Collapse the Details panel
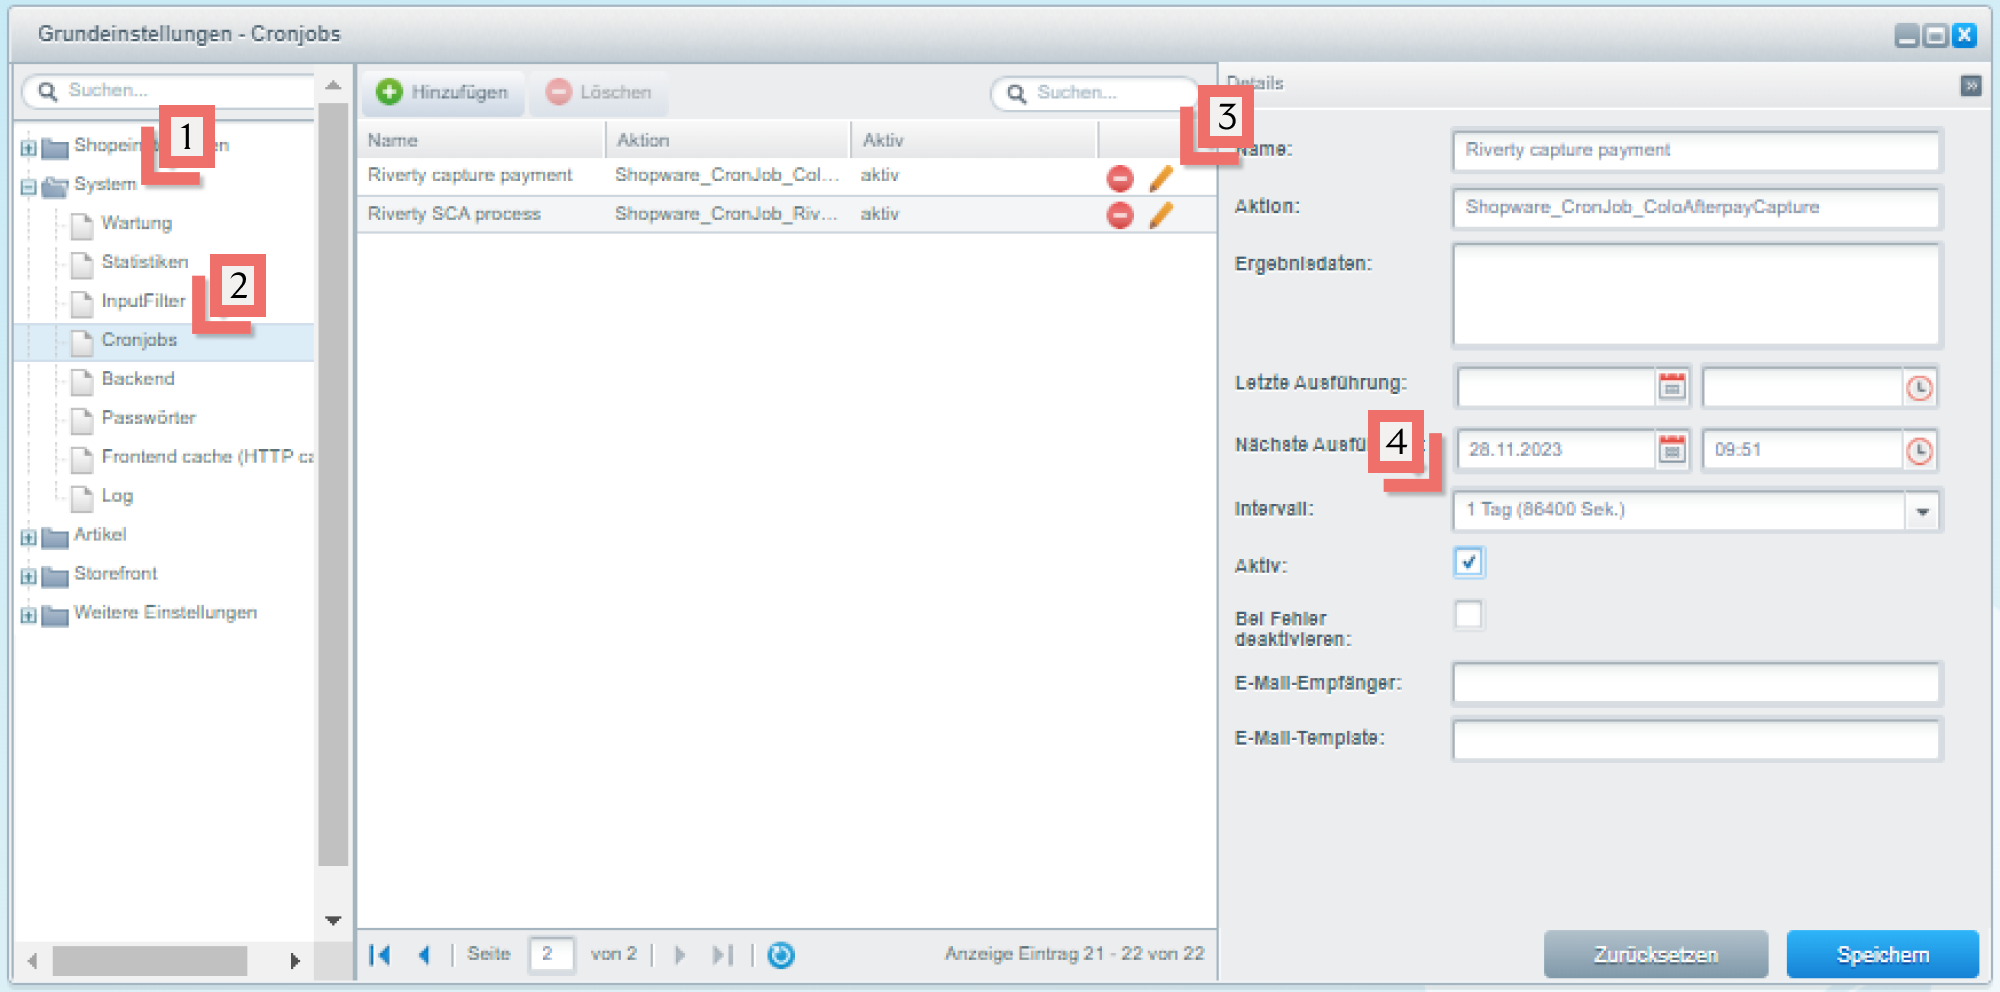This screenshot has width=2000, height=992. 1970,86
